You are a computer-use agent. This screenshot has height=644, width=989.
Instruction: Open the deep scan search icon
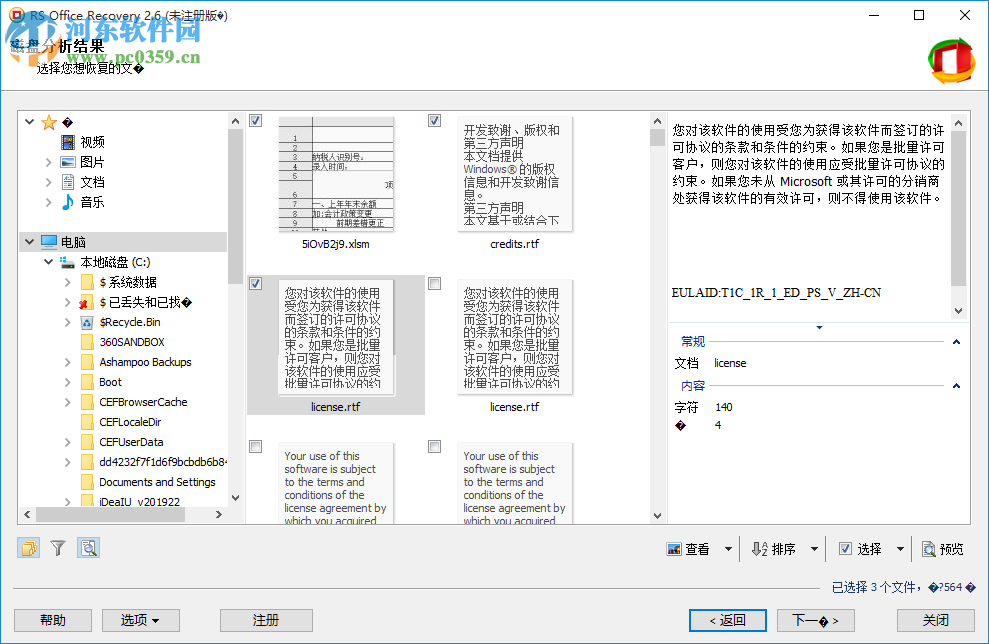coord(88,547)
